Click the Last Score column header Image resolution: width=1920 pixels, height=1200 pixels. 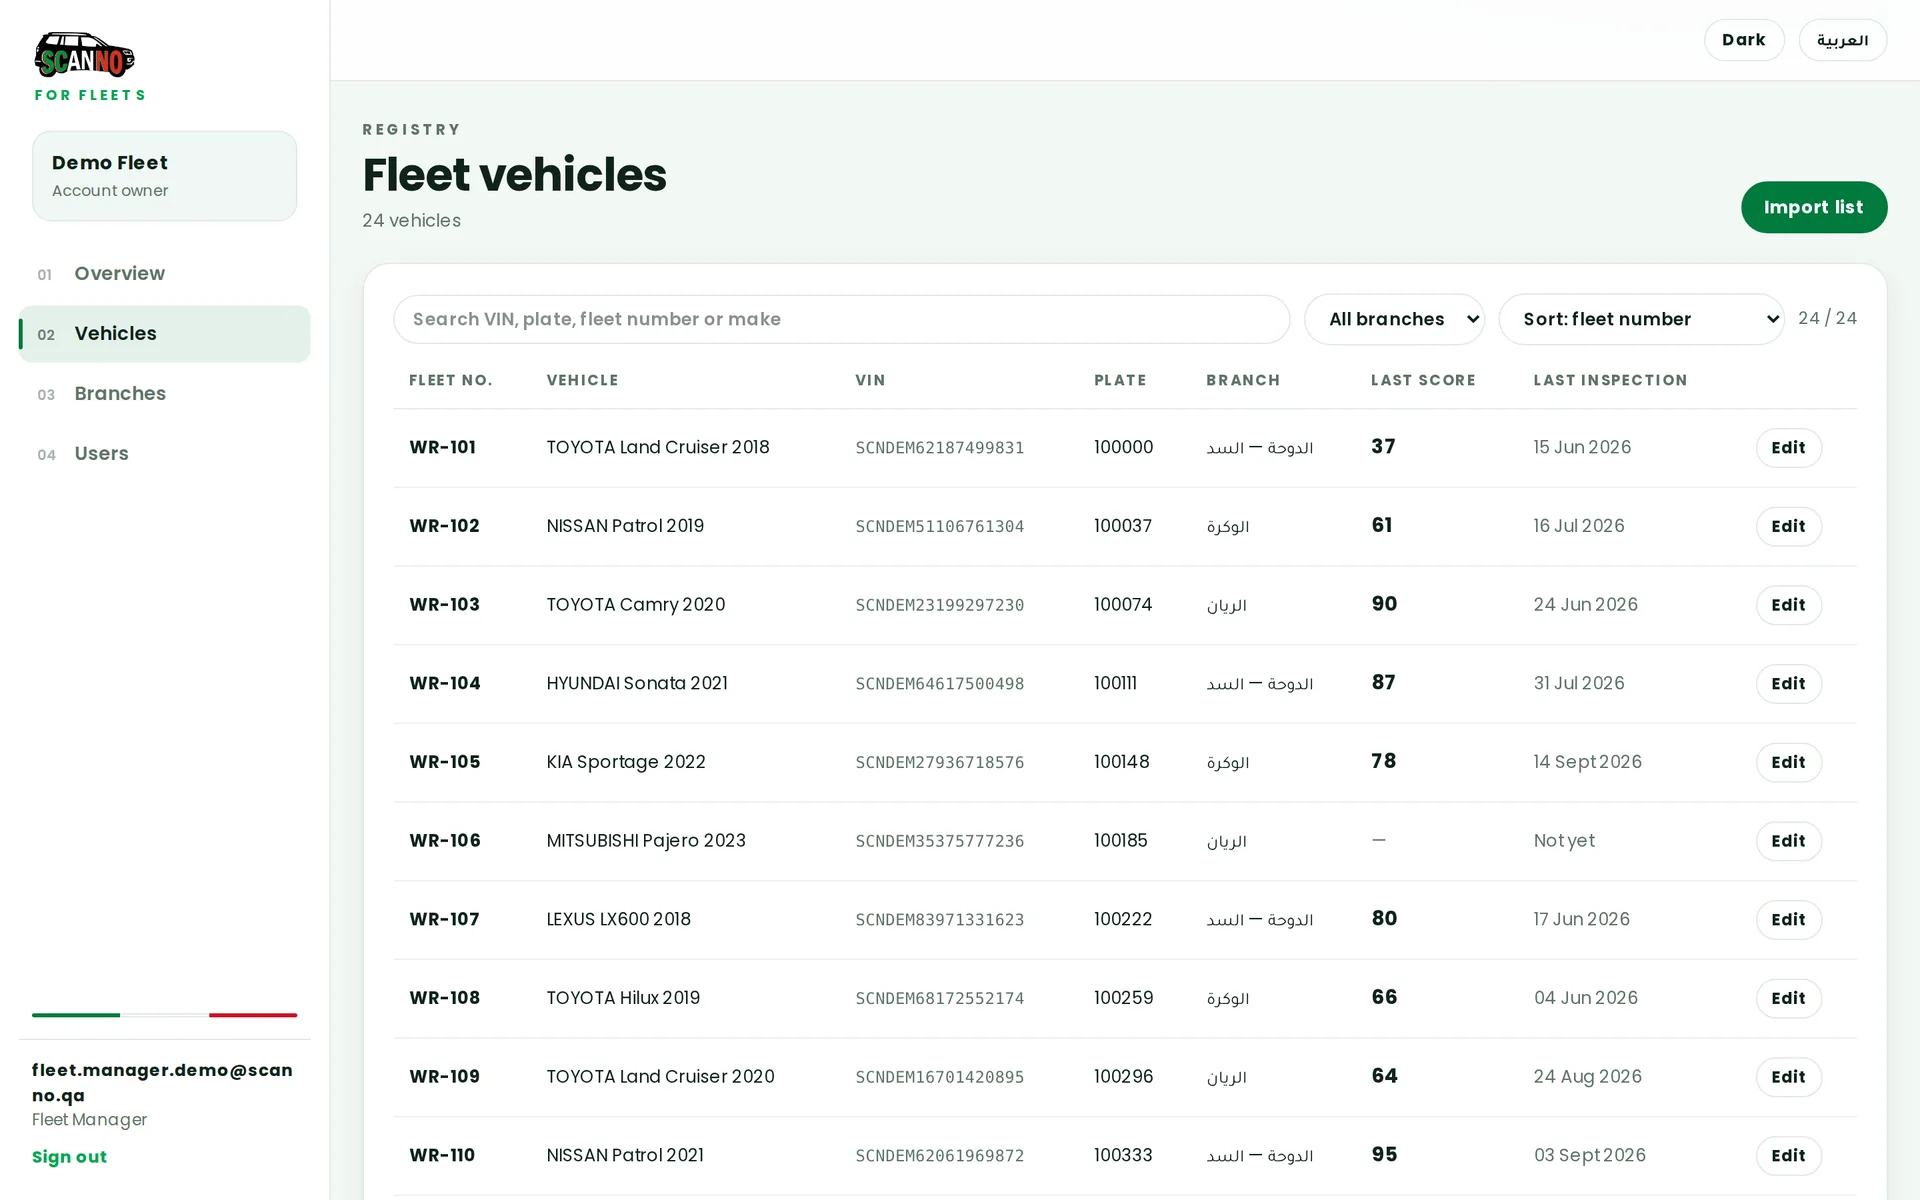point(1423,380)
